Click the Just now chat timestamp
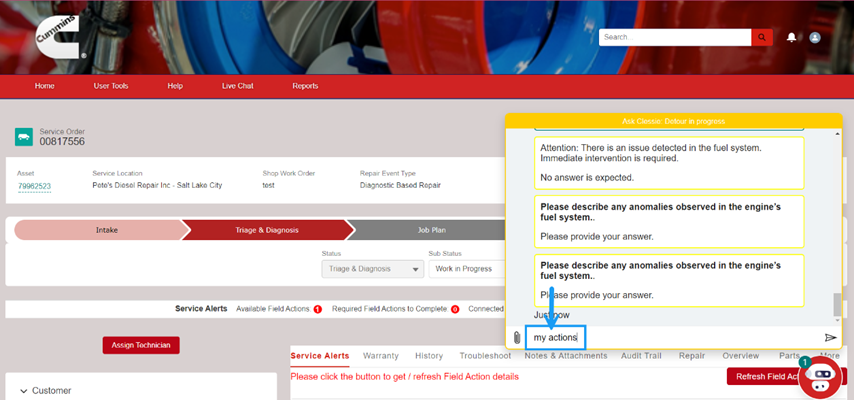The width and height of the screenshot is (854, 400). [x=552, y=315]
